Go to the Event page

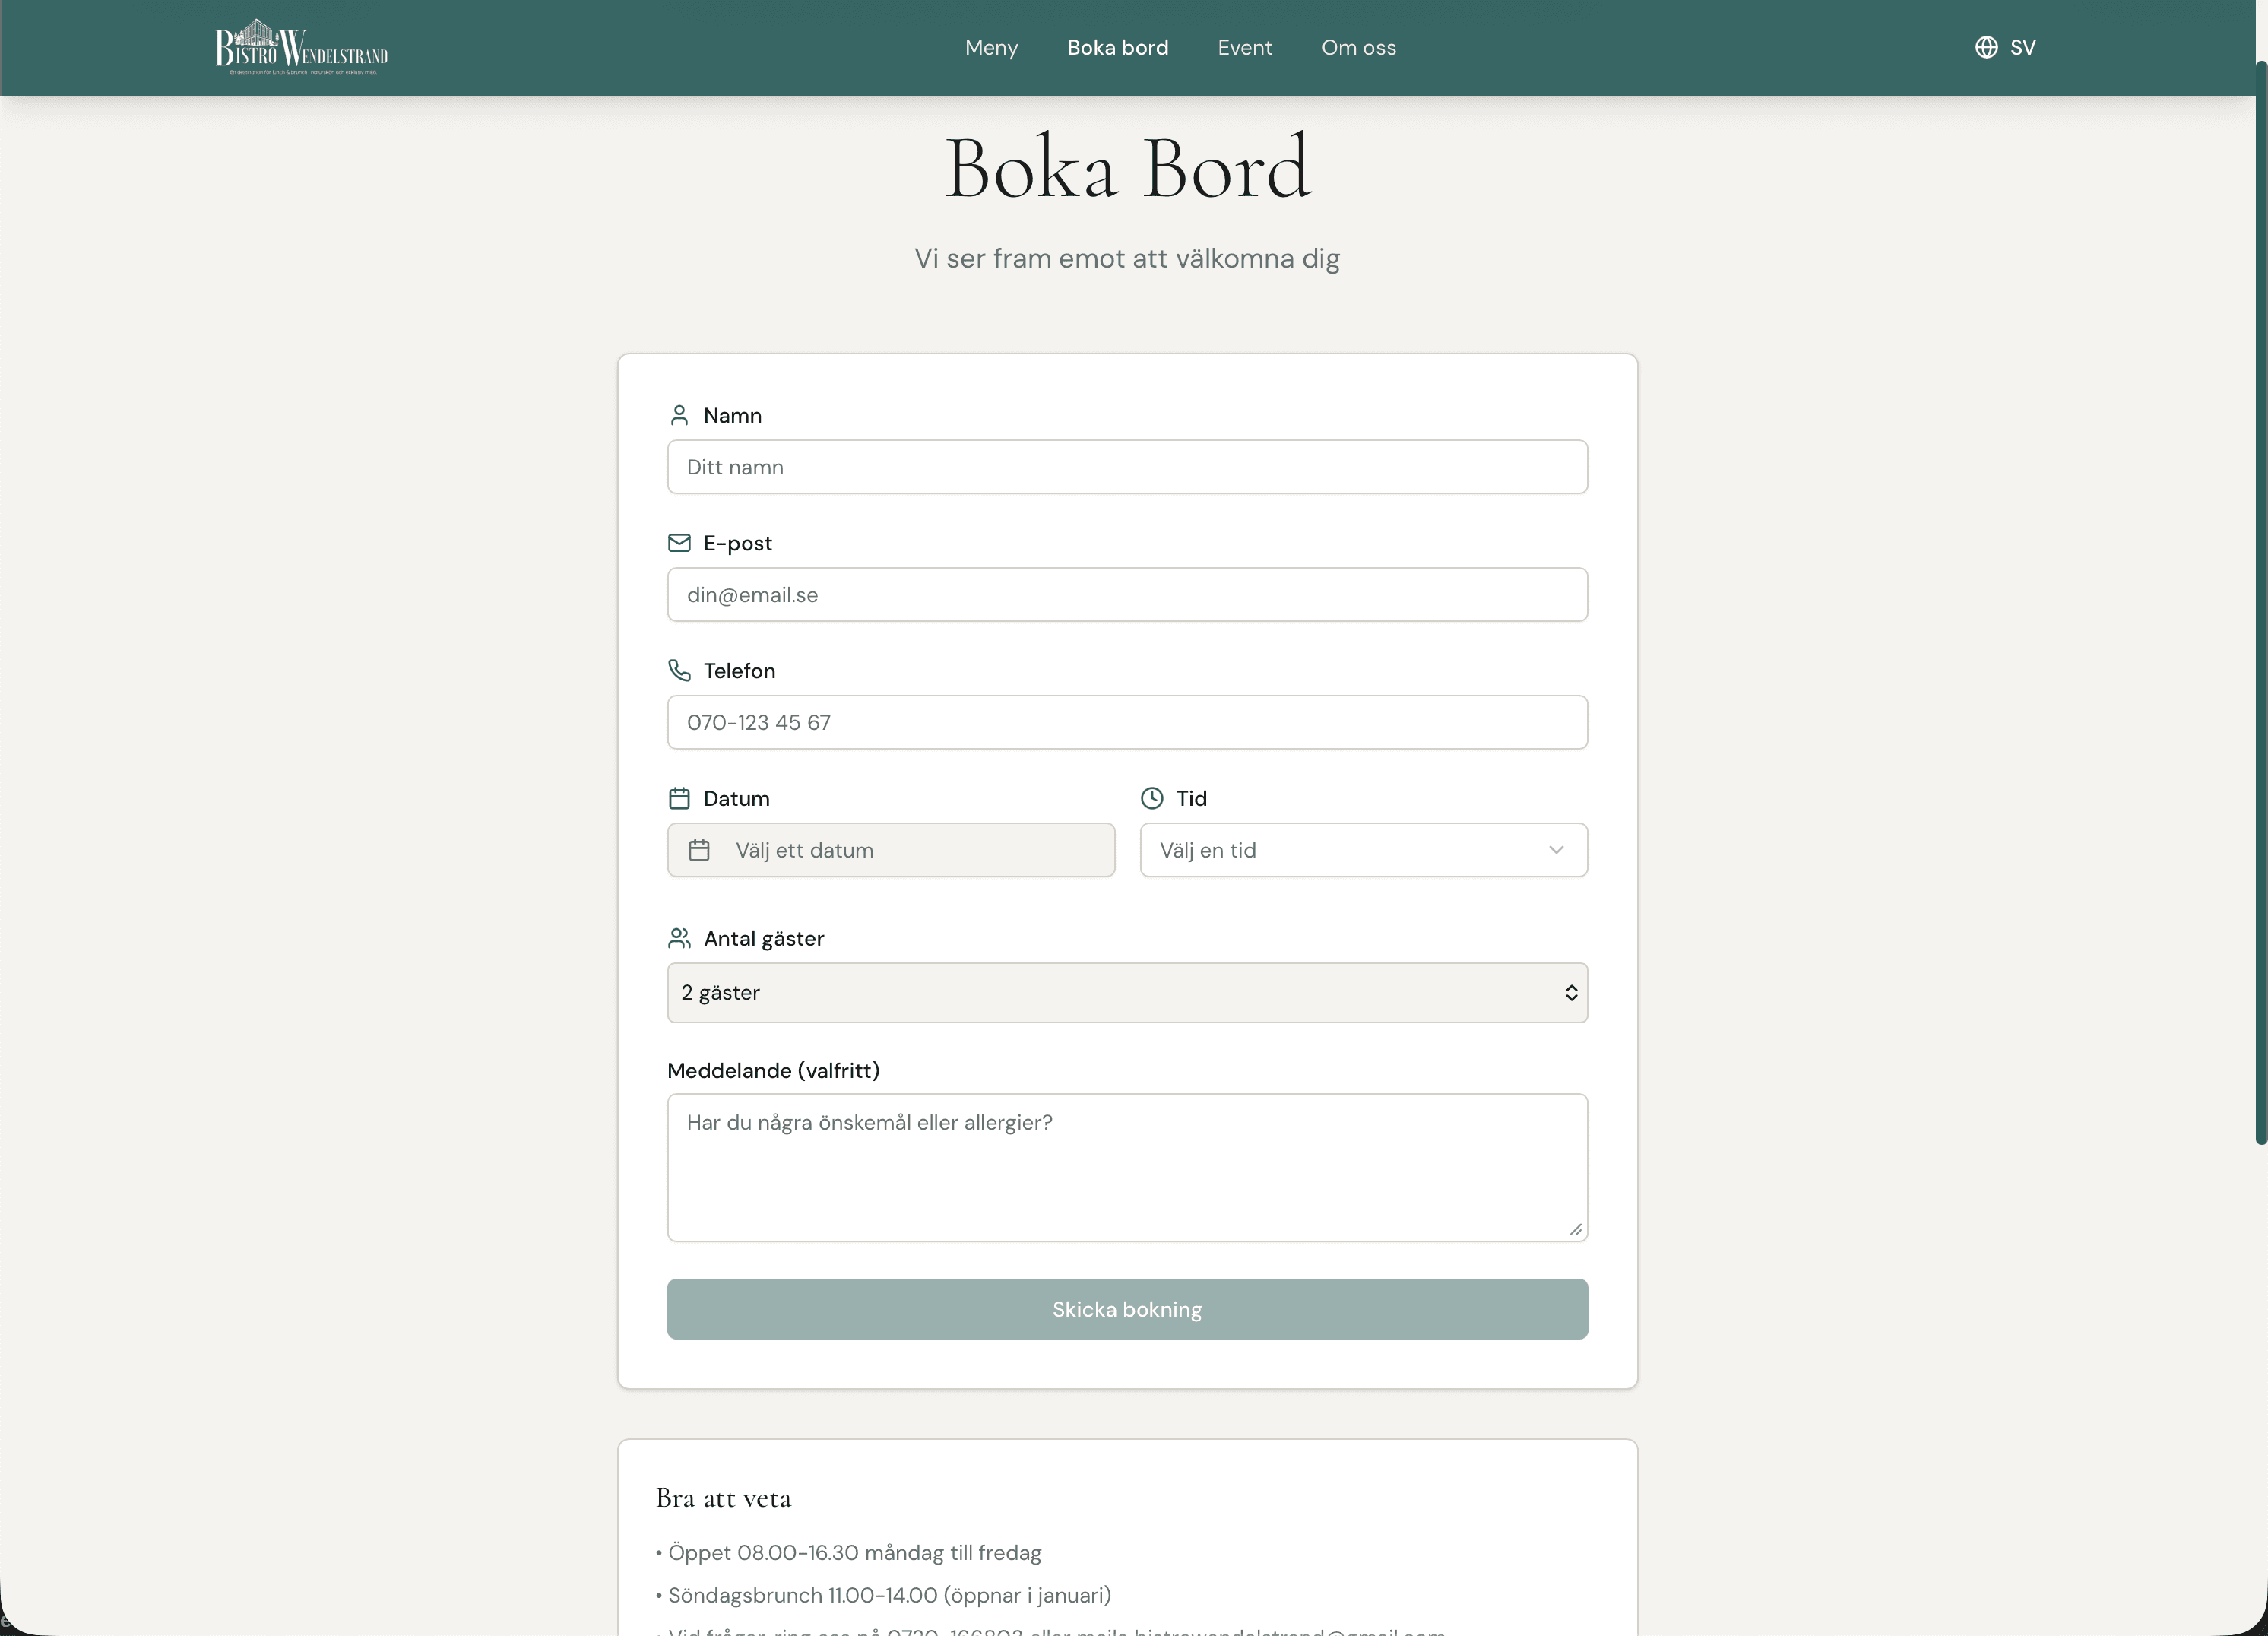pos(1244,47)
